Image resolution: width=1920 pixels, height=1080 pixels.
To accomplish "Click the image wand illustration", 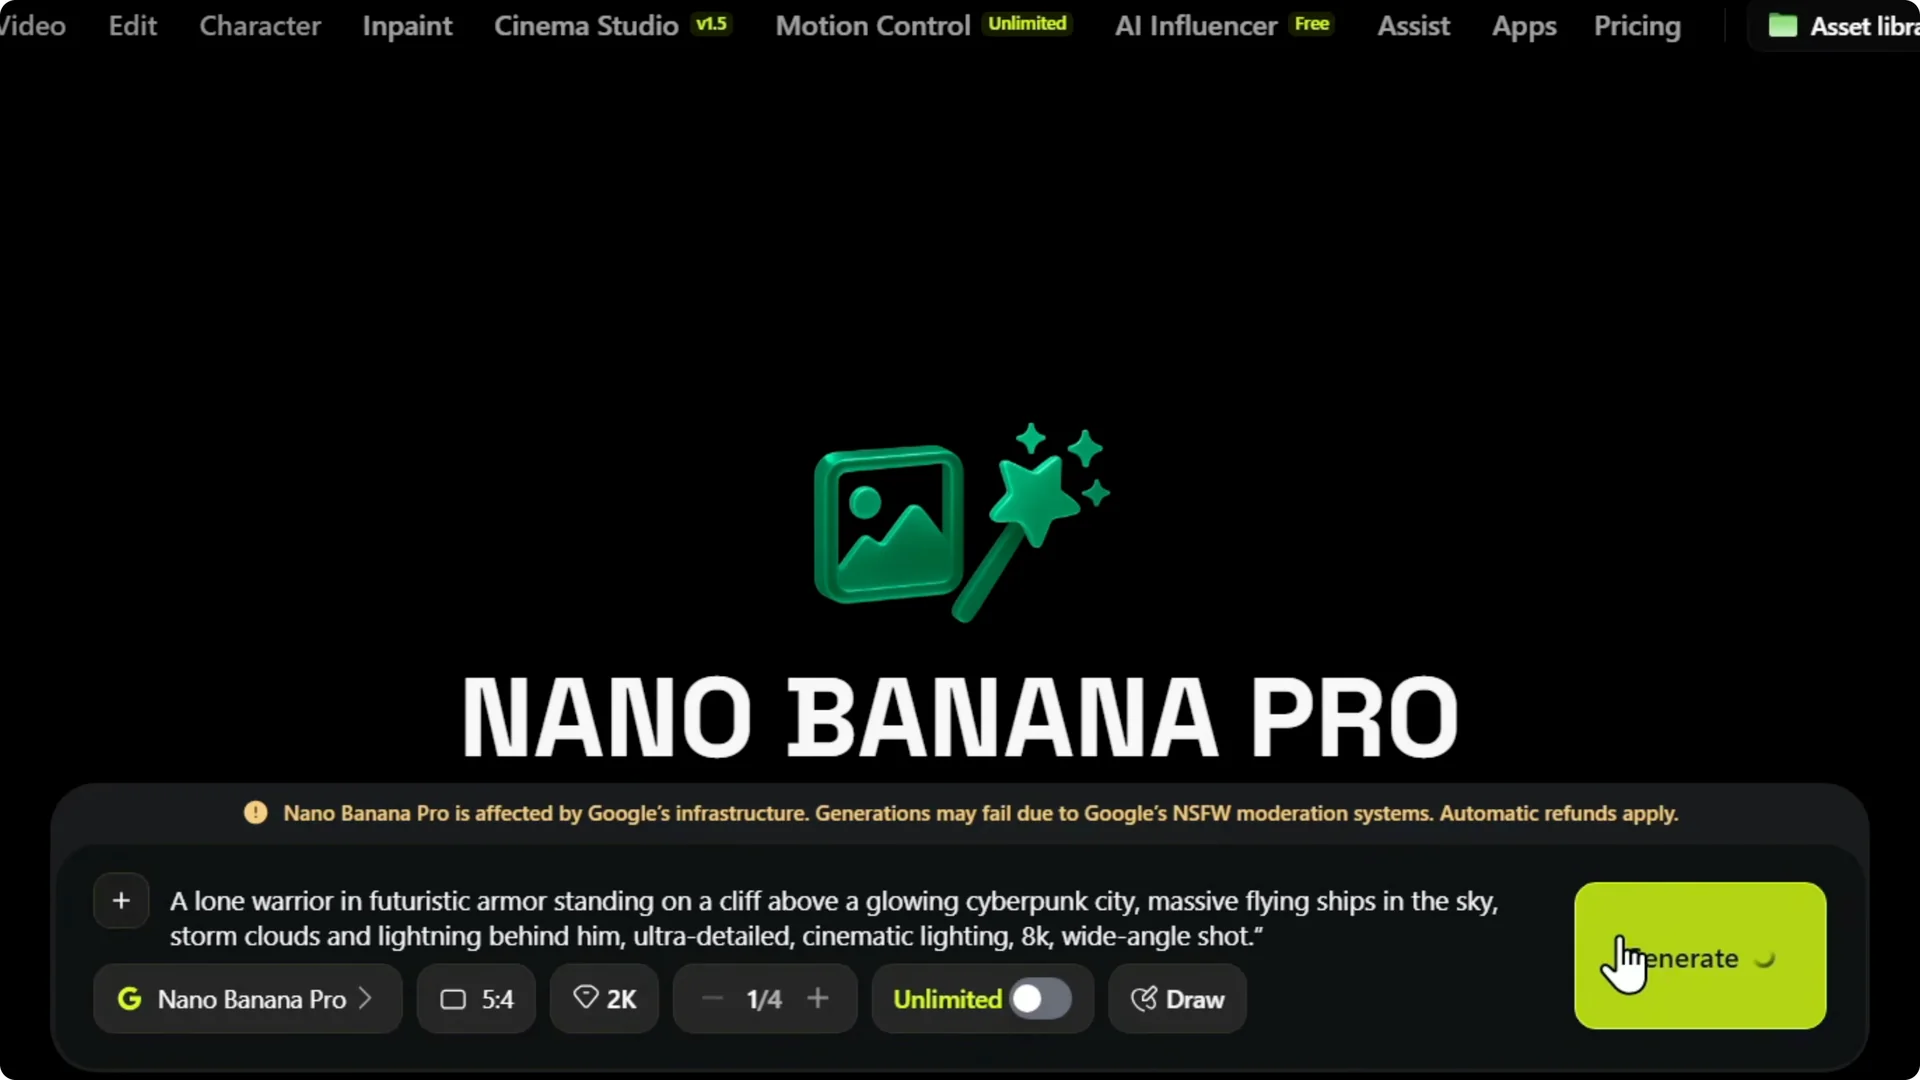I will (x=961, y=522).
